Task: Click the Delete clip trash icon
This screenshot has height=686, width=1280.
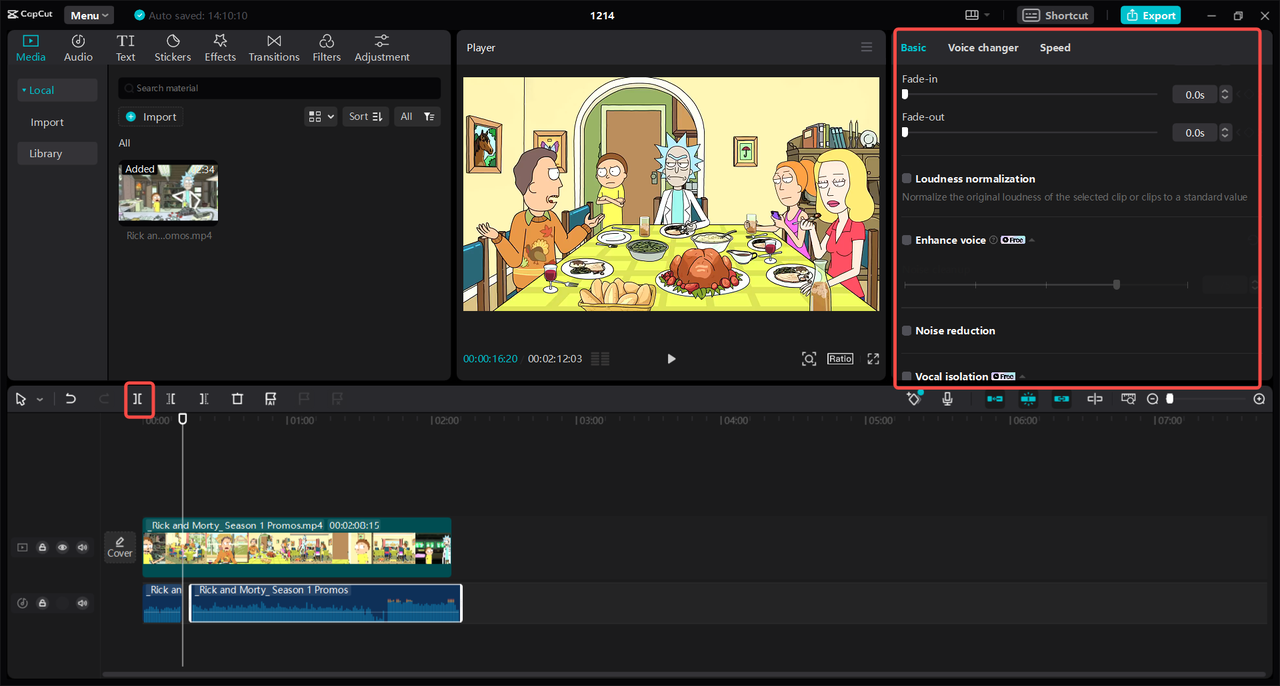Action: coord(237,399)
